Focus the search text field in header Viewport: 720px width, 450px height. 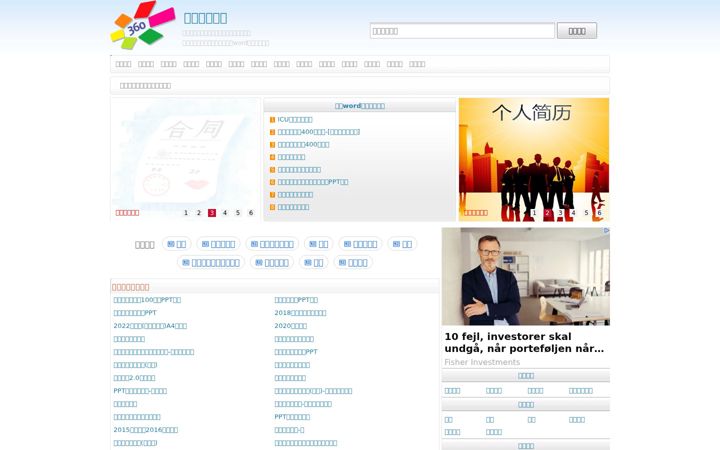462,31
